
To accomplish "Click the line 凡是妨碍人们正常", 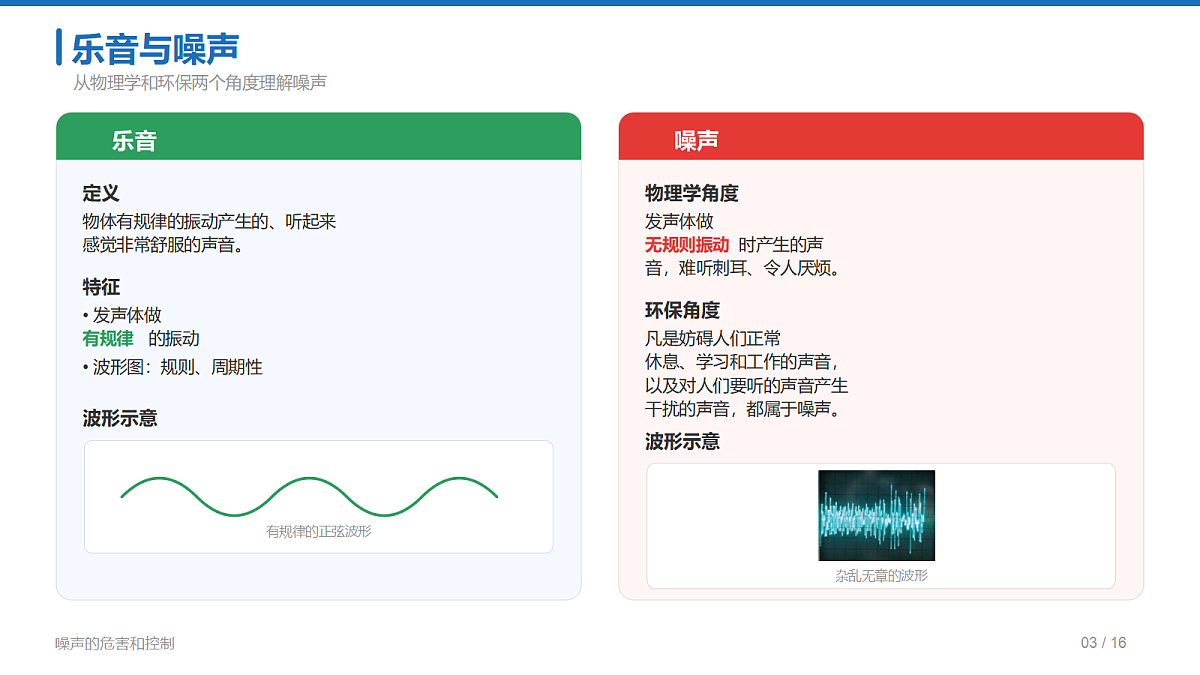I will click(713, 338).
